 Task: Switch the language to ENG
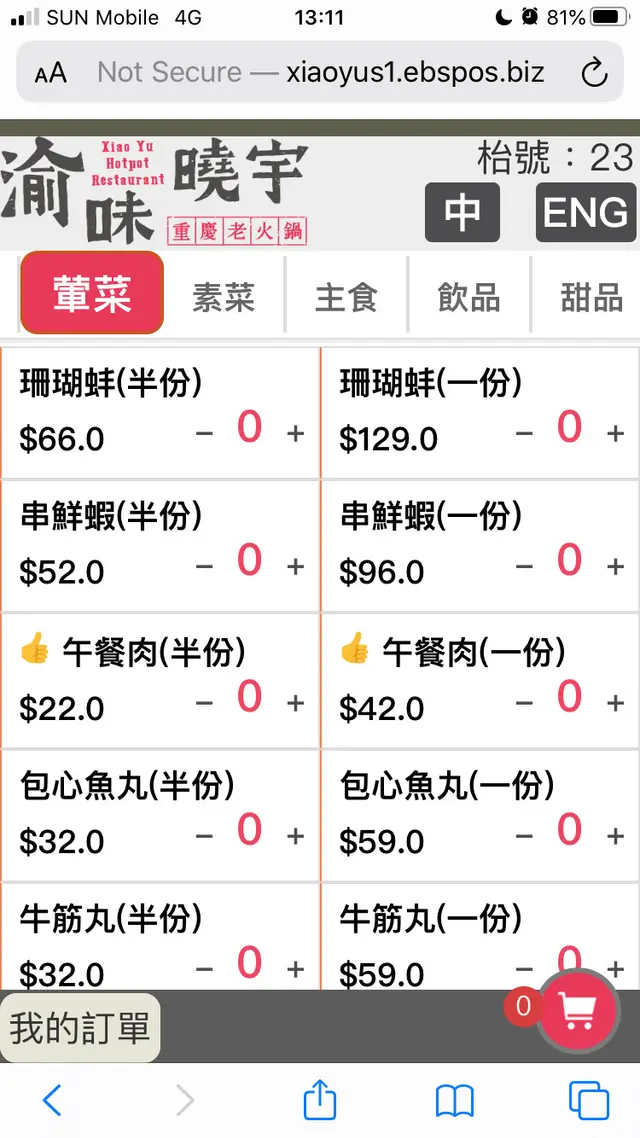coord(585,212)
